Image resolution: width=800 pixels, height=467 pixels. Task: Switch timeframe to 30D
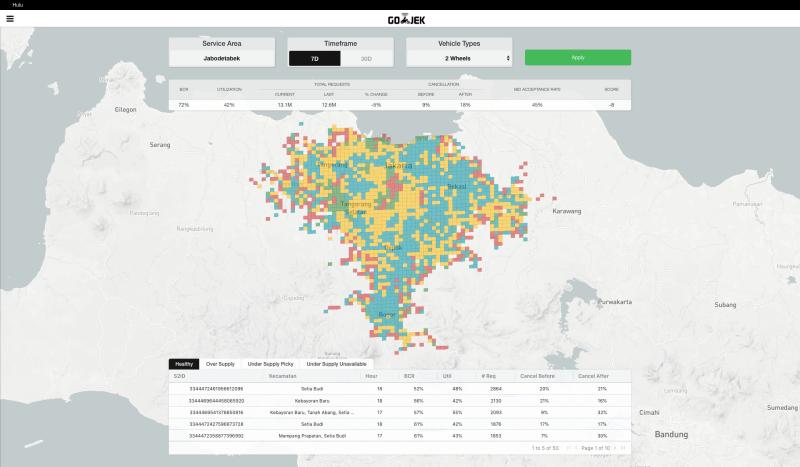(366, 59)
